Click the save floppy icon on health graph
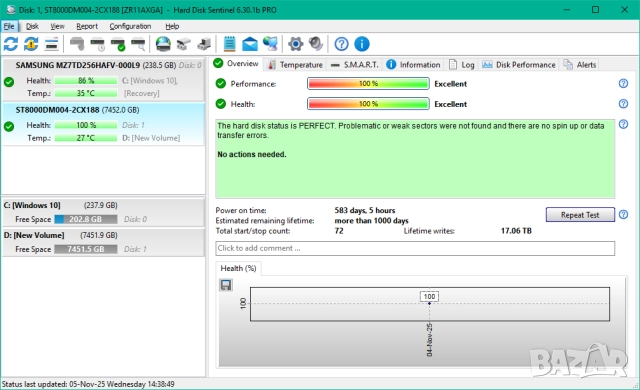 (226, 285)
